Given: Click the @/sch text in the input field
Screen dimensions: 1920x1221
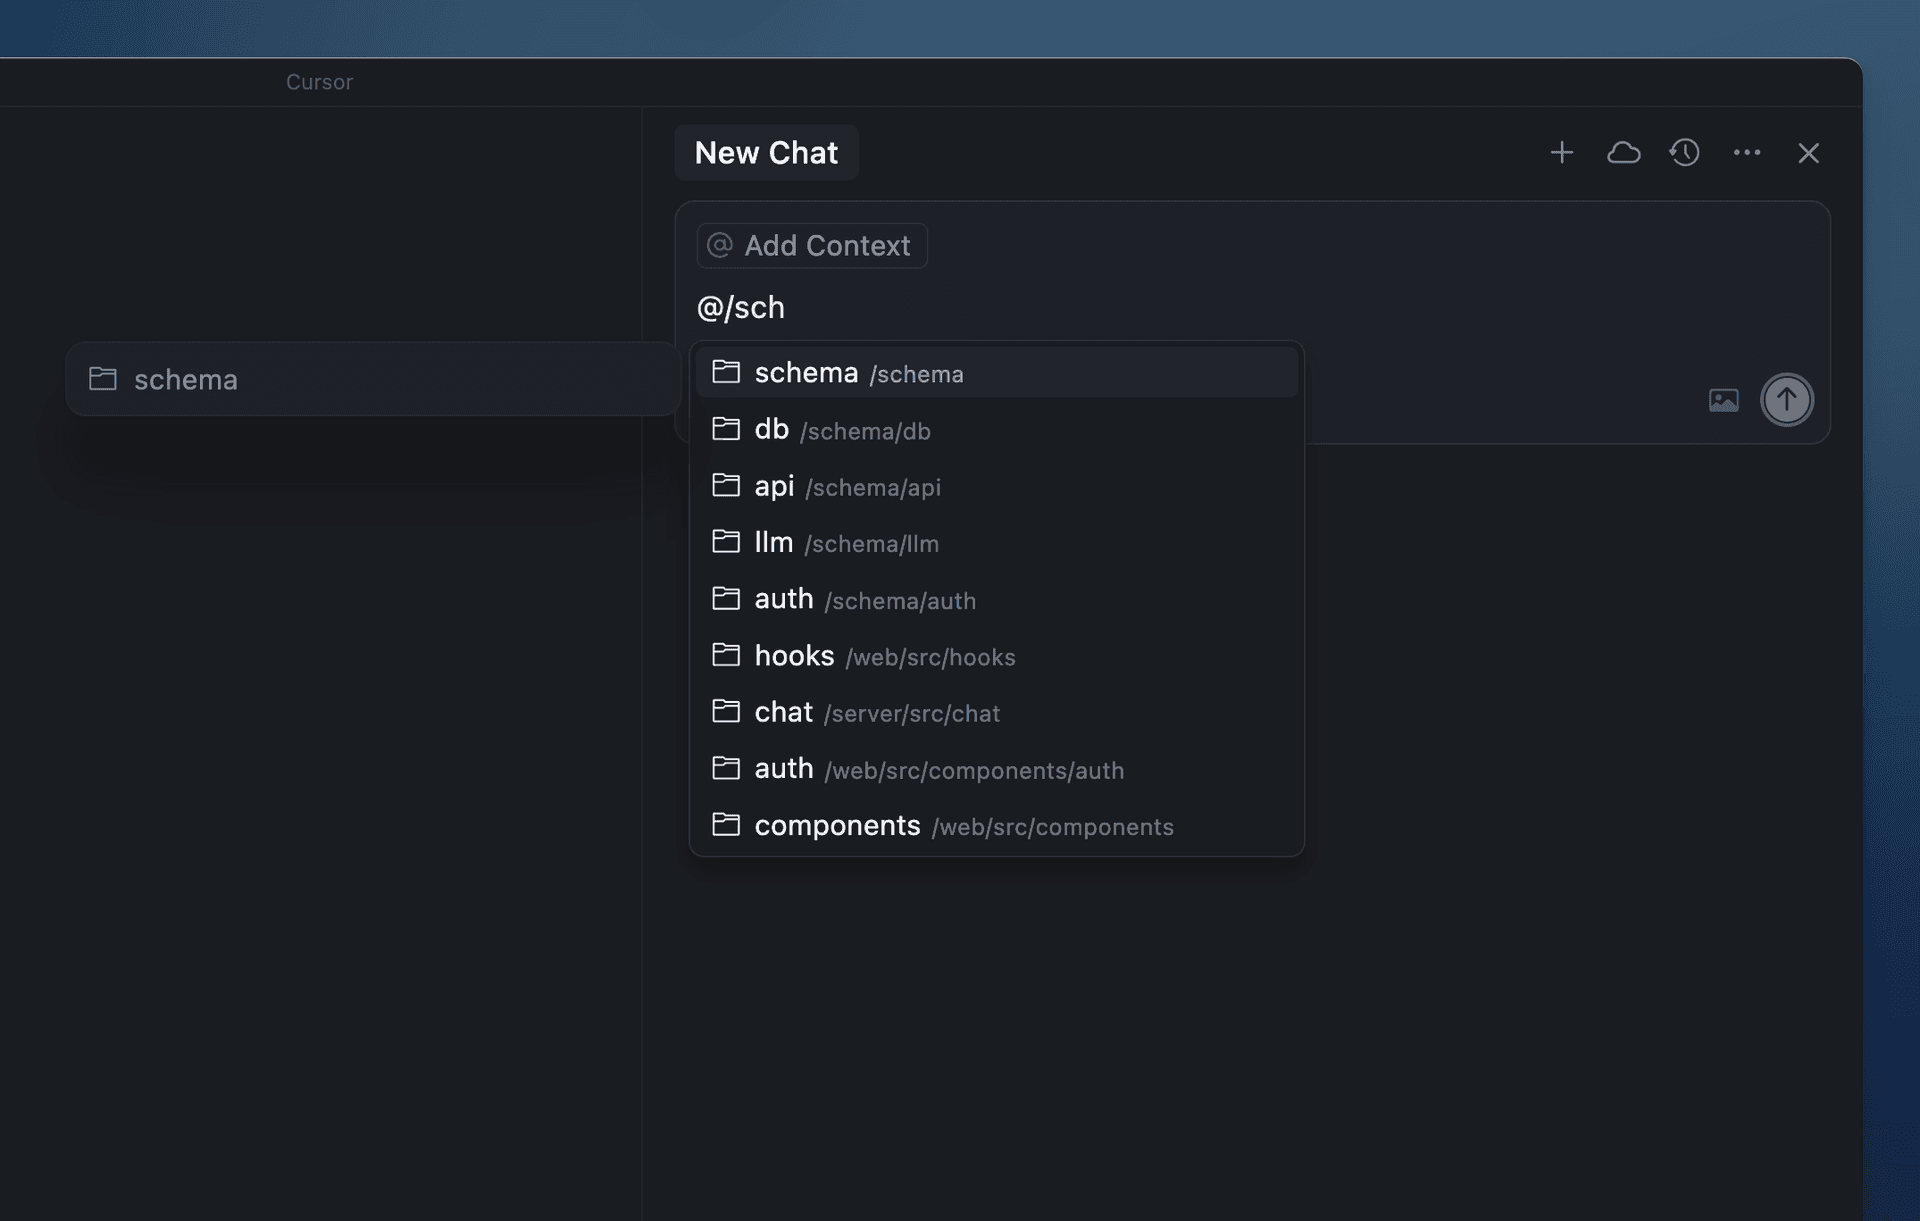Looking at the screenshot, I should click(741, 307).
